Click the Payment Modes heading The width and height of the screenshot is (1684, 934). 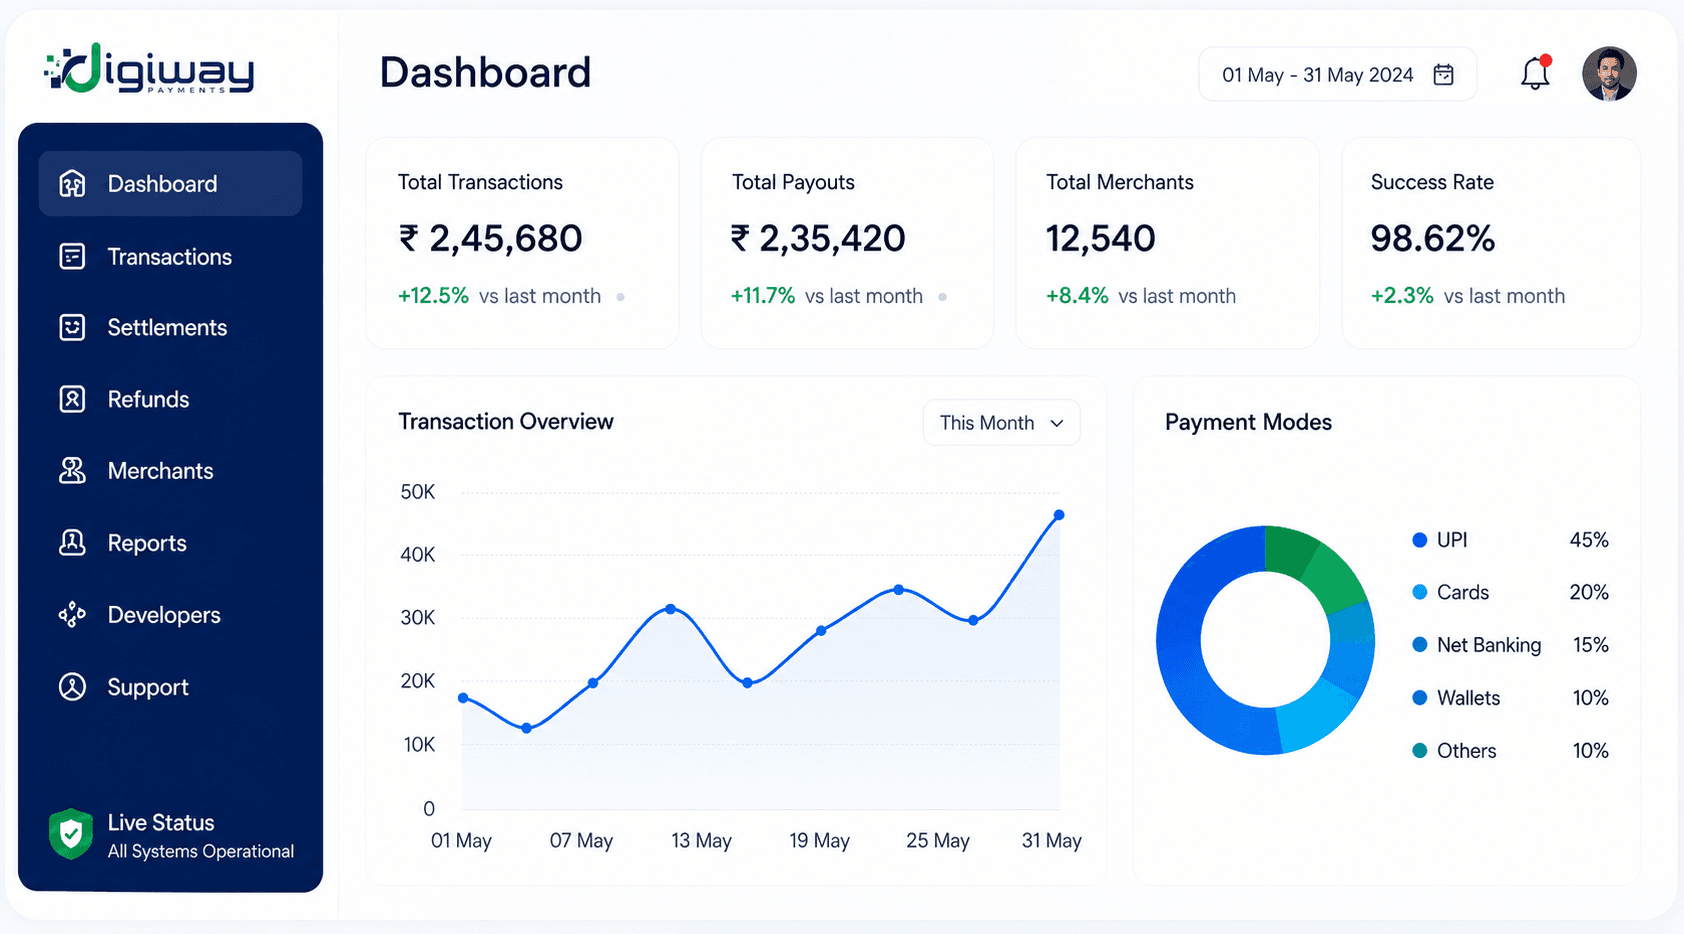click(x=1248, y=422)
